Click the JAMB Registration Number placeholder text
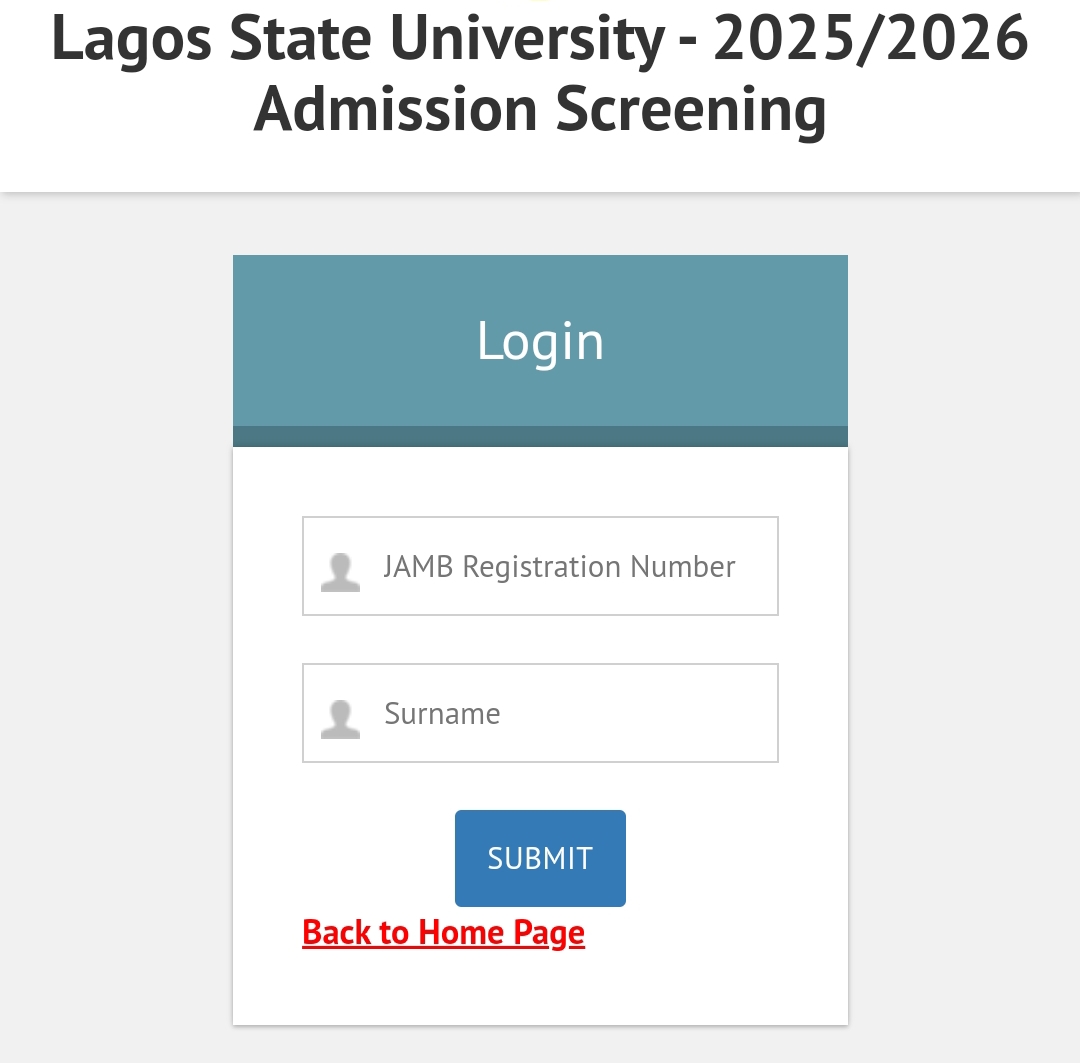The image size is (1080, 1063). 559,567
